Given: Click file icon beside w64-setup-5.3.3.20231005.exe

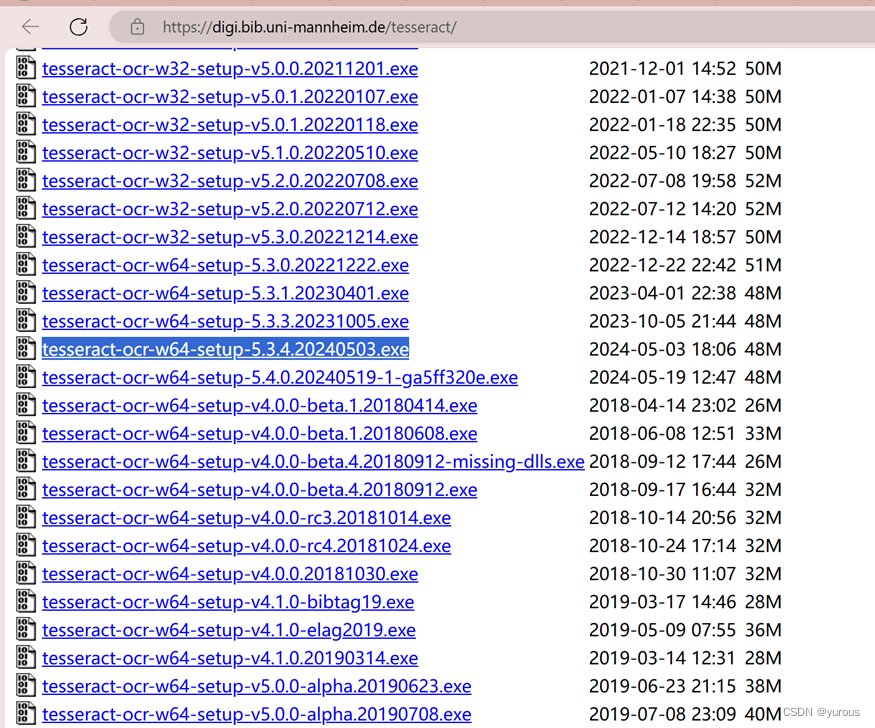Looking at the screenshot, I should pyautogui.click(x=26, y=321).
